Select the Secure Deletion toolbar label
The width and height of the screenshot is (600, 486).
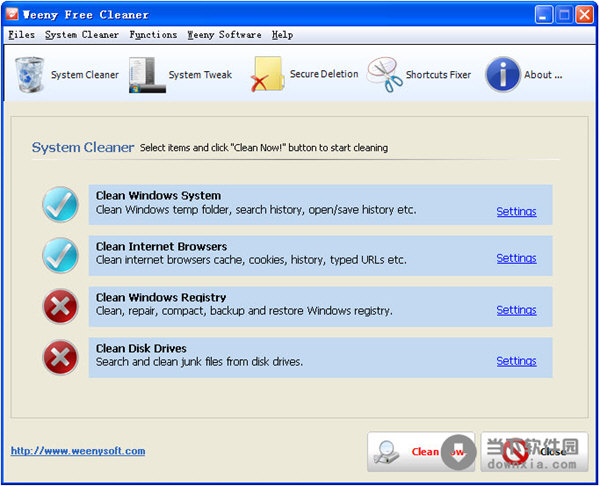click(324, 74)
